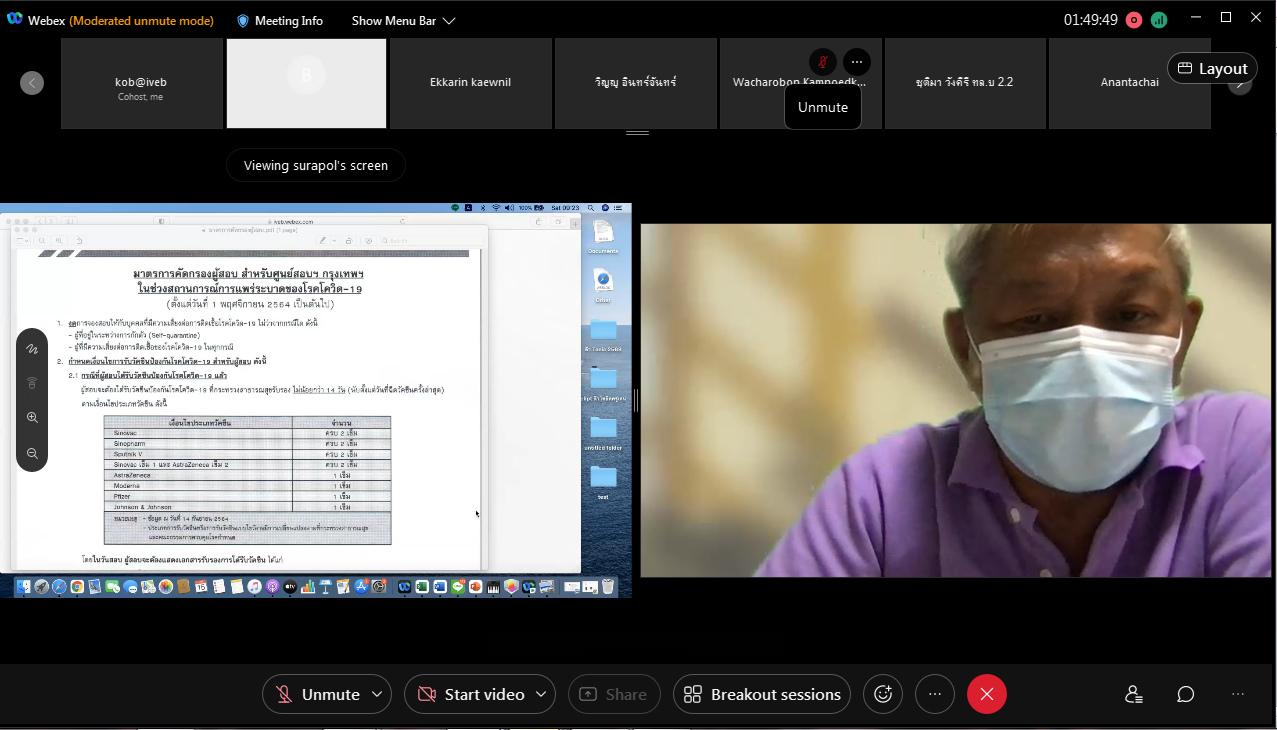Unmute Wacharobon using the tile's mic icon
Viewport: 1277px width, 730px height.
(x=822, y=62)
